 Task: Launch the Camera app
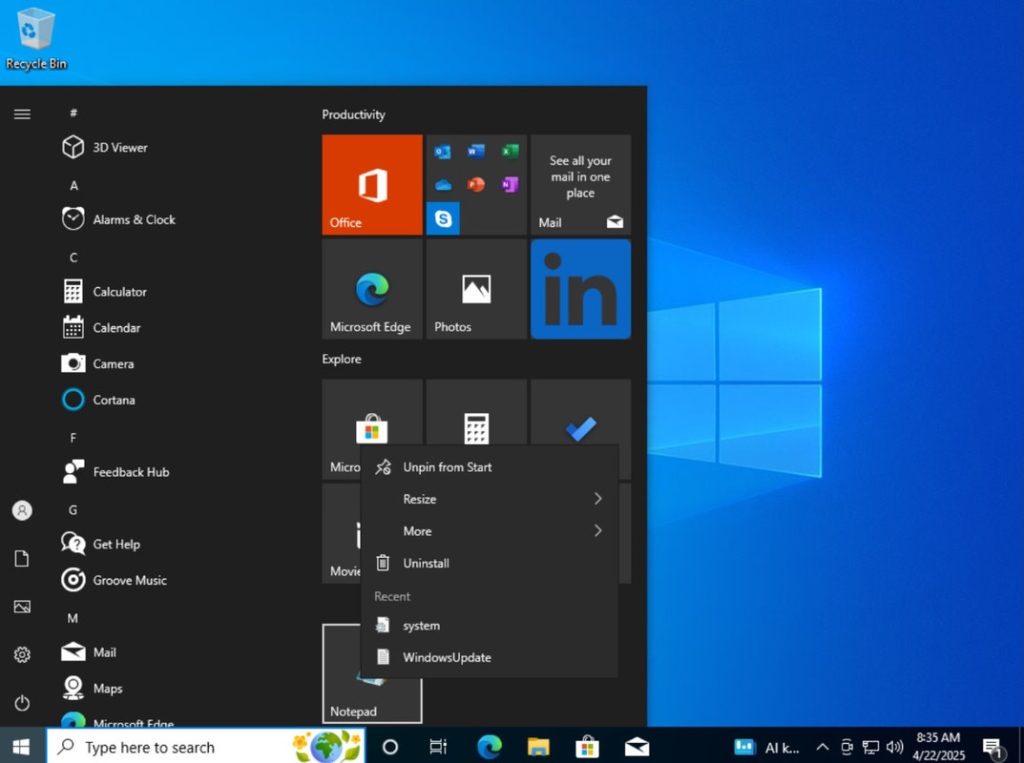(113, 364)
